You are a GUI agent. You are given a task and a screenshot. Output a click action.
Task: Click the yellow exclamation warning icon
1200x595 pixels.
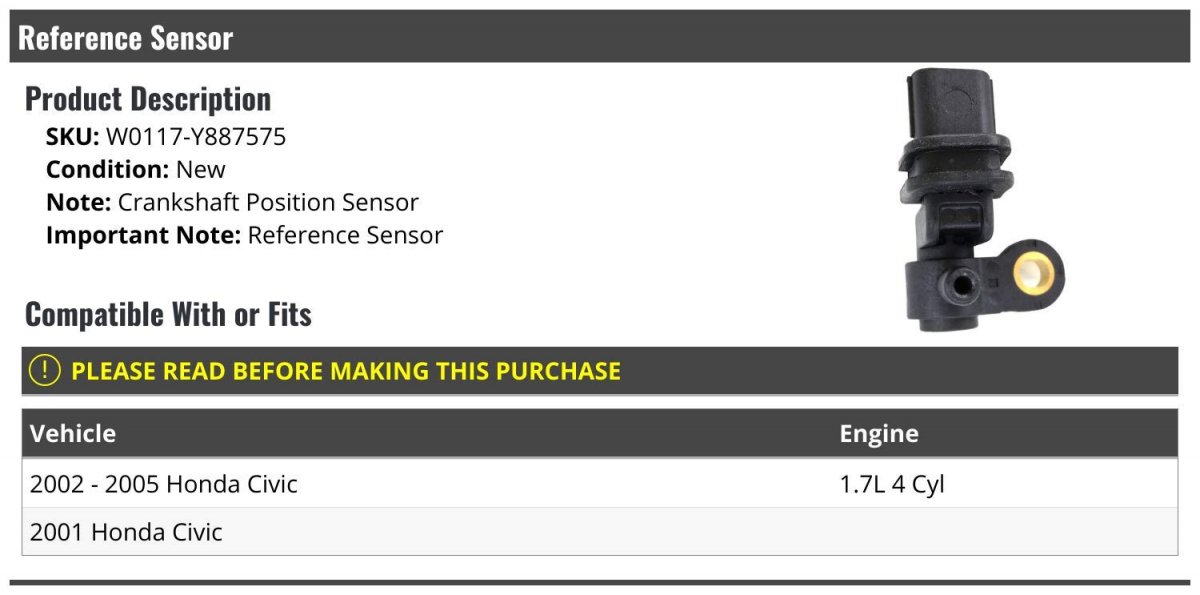point(45,371)
